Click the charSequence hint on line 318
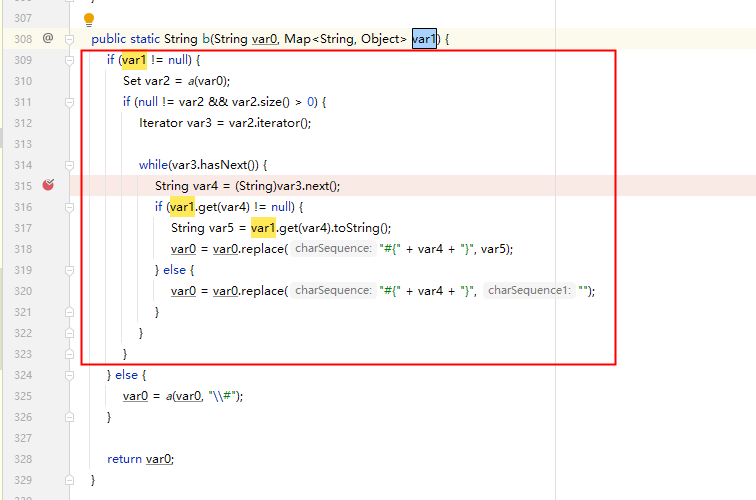This screenshot has width=756, height=500. 333,248
